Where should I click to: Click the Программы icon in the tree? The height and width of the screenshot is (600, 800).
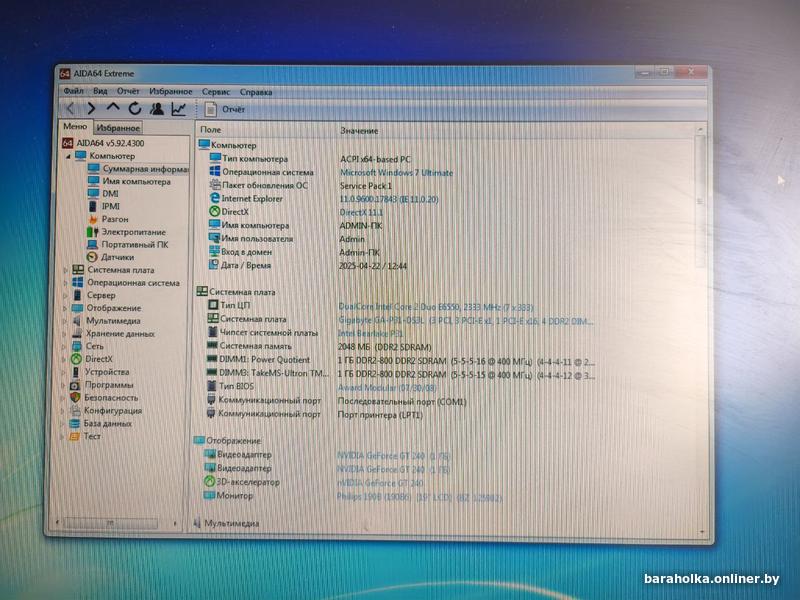click(75, 385)
